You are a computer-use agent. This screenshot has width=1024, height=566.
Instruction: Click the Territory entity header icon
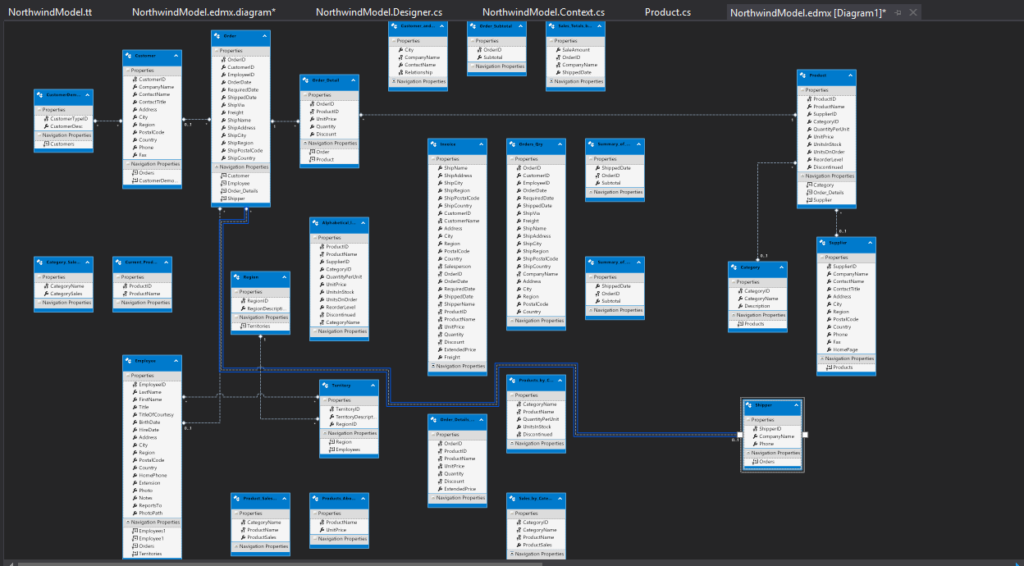coord(326,386)
